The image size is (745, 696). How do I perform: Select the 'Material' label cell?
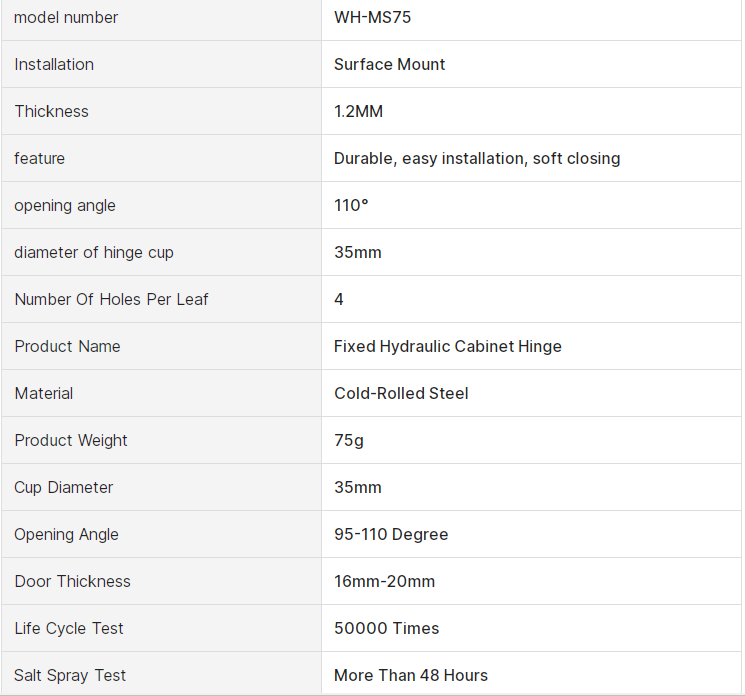pos(44,393)
